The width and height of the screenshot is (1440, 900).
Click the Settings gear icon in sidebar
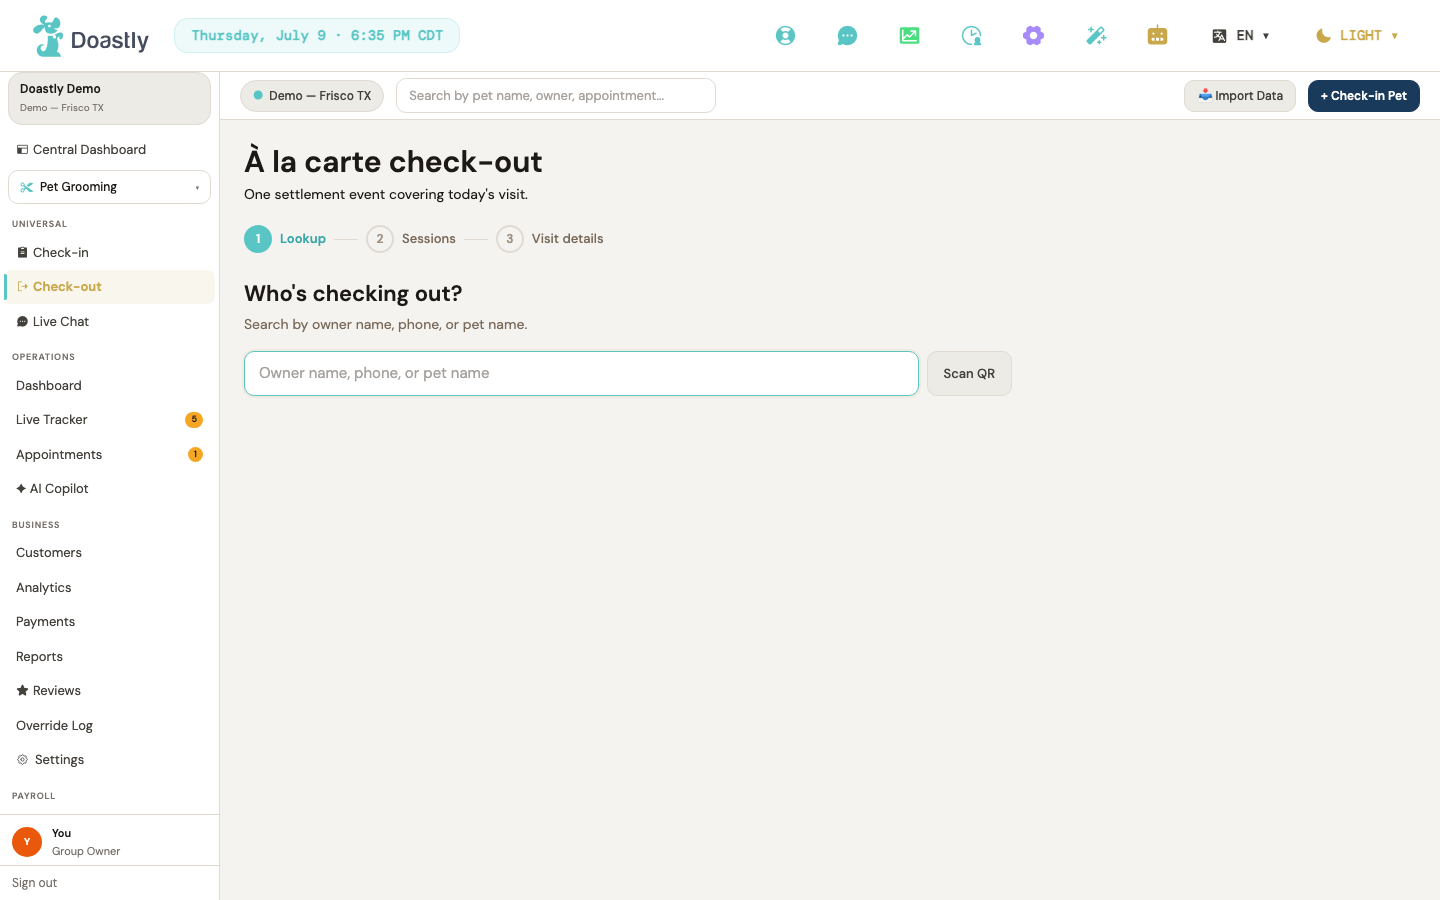click(22, 760)
